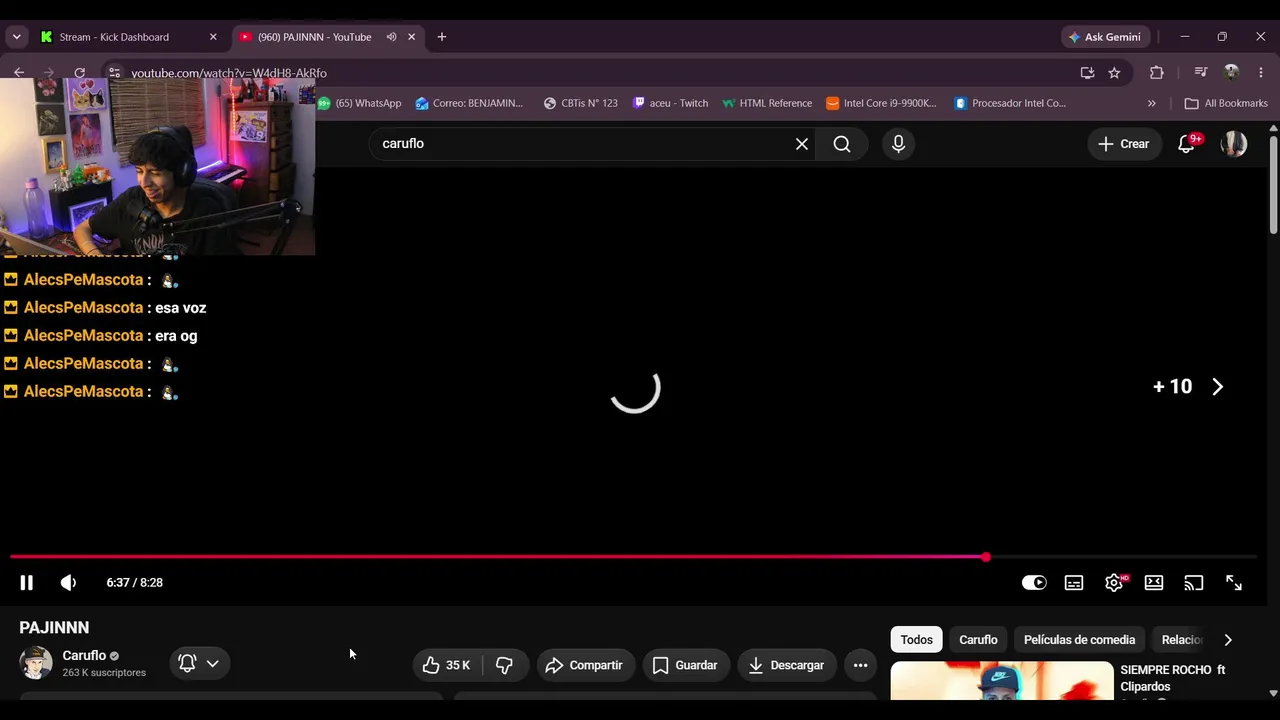The image size is (1280, 720).
Task: Open the Chrome three-dot menu
Action: pos(1260,73)
